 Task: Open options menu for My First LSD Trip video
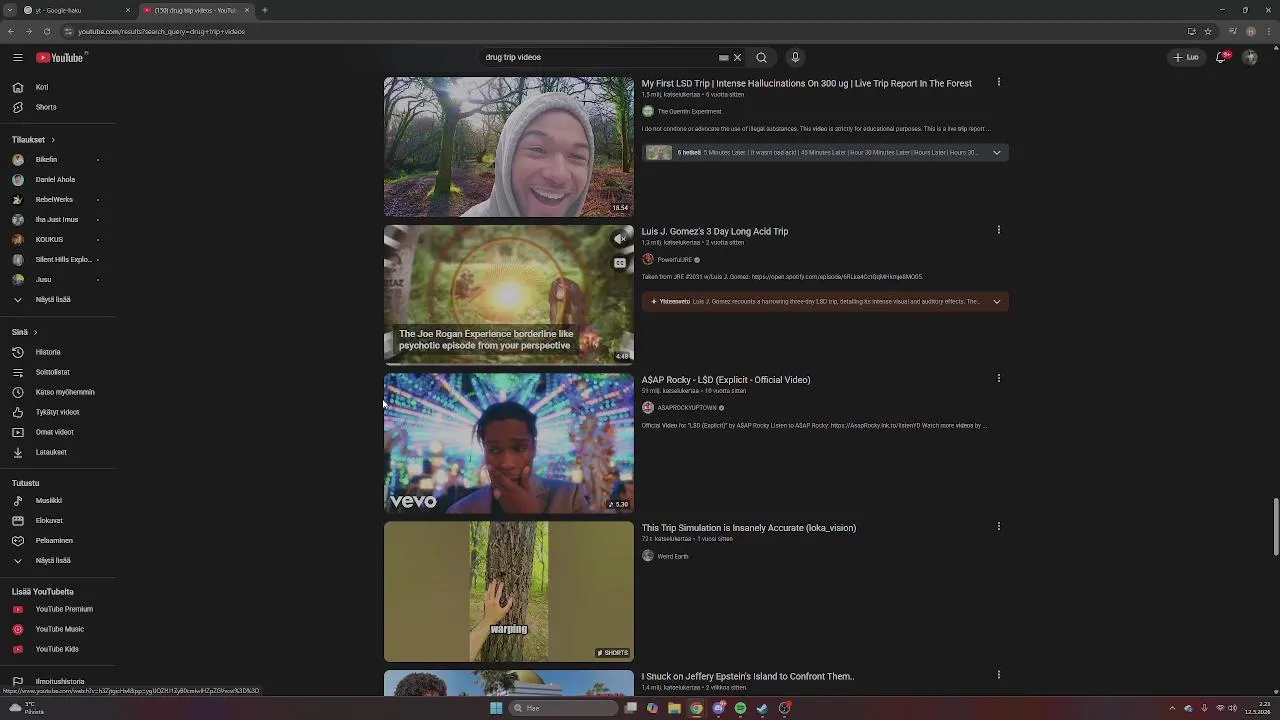(998, 82)
